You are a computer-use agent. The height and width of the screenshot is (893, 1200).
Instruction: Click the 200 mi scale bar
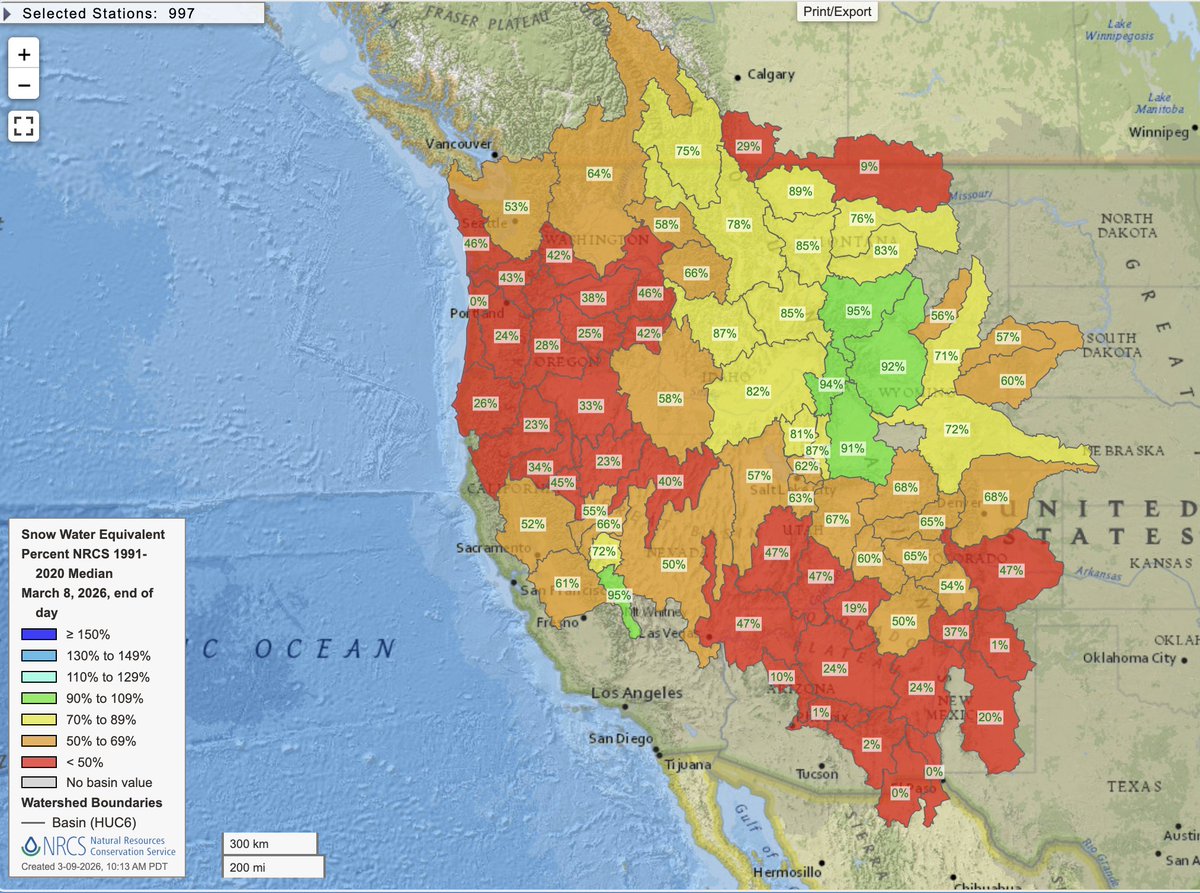coord(274,868)
